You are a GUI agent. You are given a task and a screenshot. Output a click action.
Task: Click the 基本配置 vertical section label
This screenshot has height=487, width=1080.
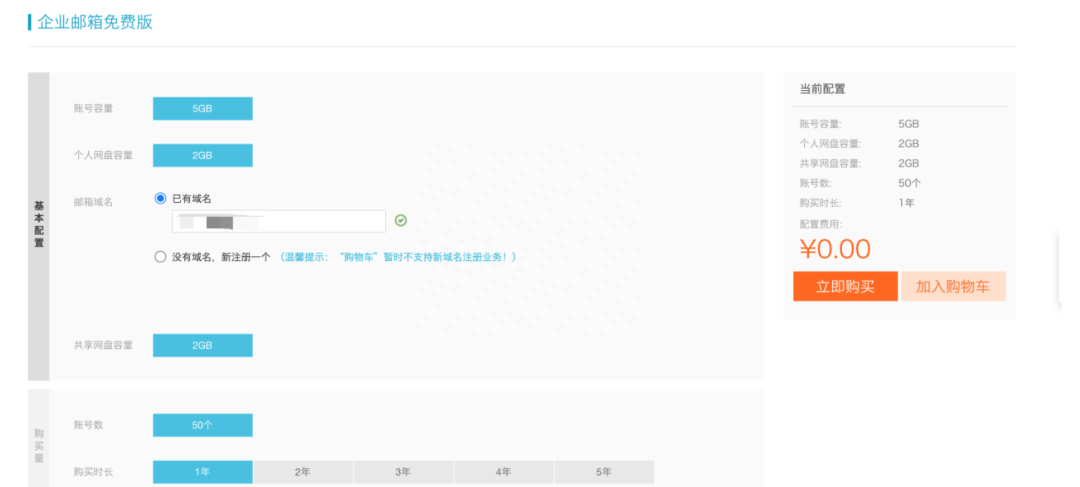click(x=39, y=226)
